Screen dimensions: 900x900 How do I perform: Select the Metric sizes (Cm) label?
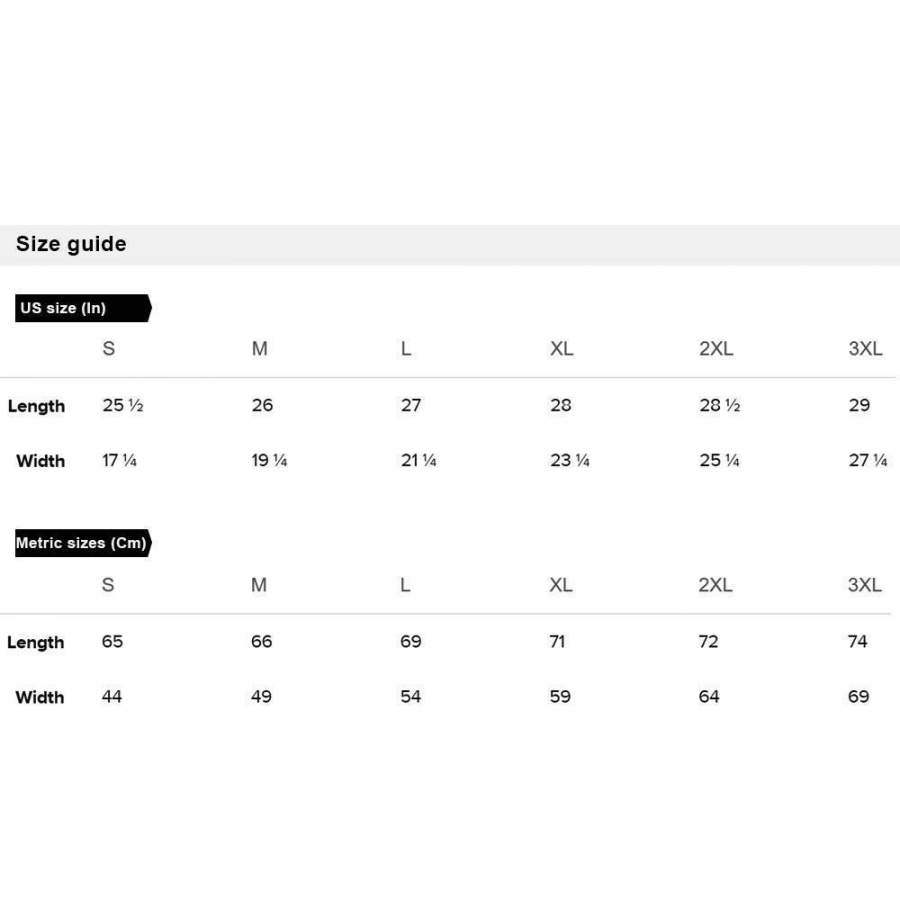82,543
